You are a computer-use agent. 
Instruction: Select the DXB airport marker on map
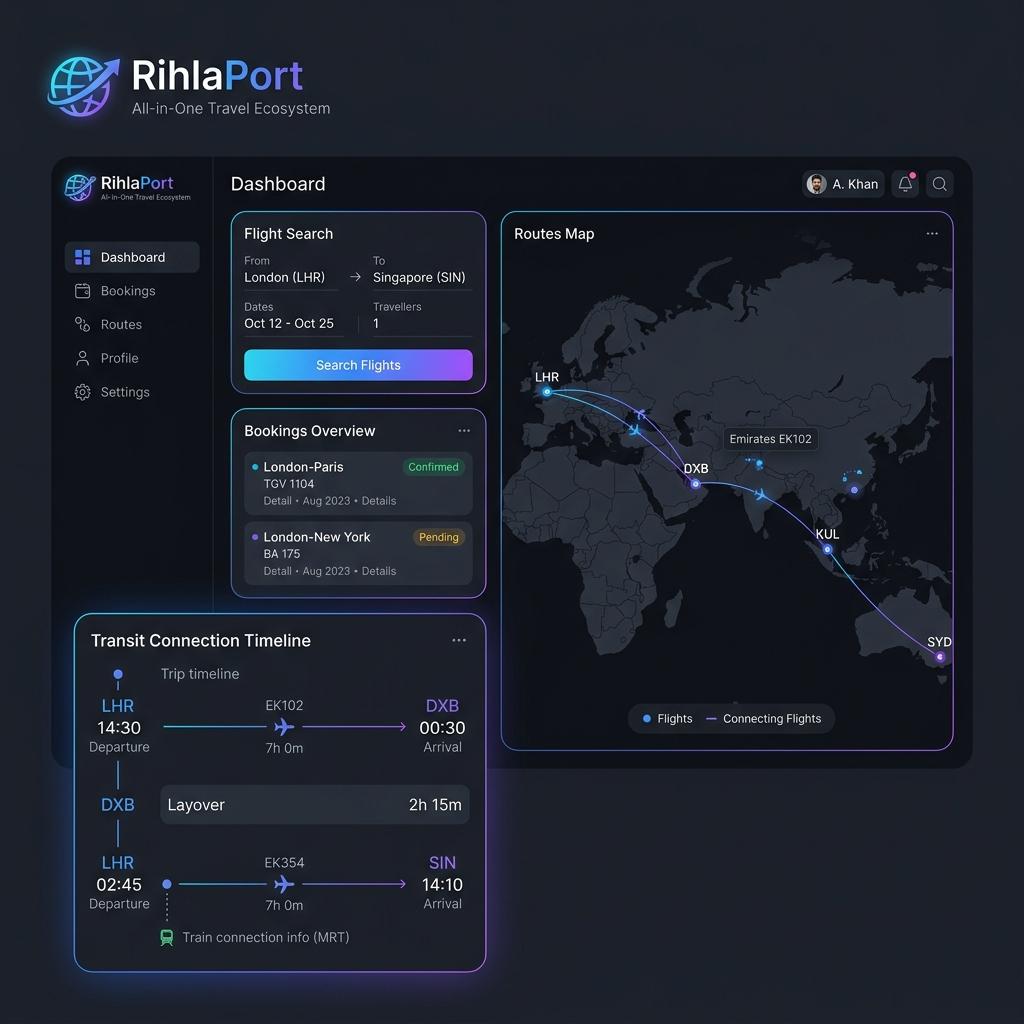pyautogui.click(x=696, y=484)
